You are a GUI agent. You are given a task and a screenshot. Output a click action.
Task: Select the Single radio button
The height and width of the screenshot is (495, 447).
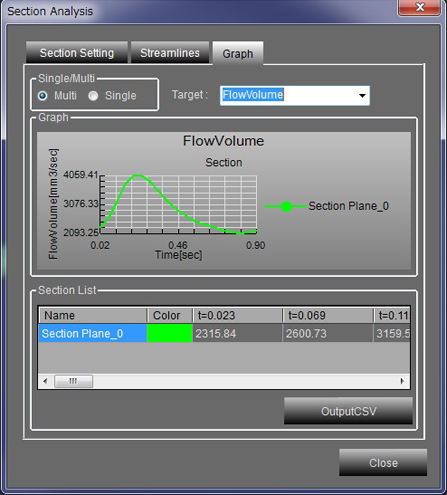pyautogui.click(x=93, y=96)
